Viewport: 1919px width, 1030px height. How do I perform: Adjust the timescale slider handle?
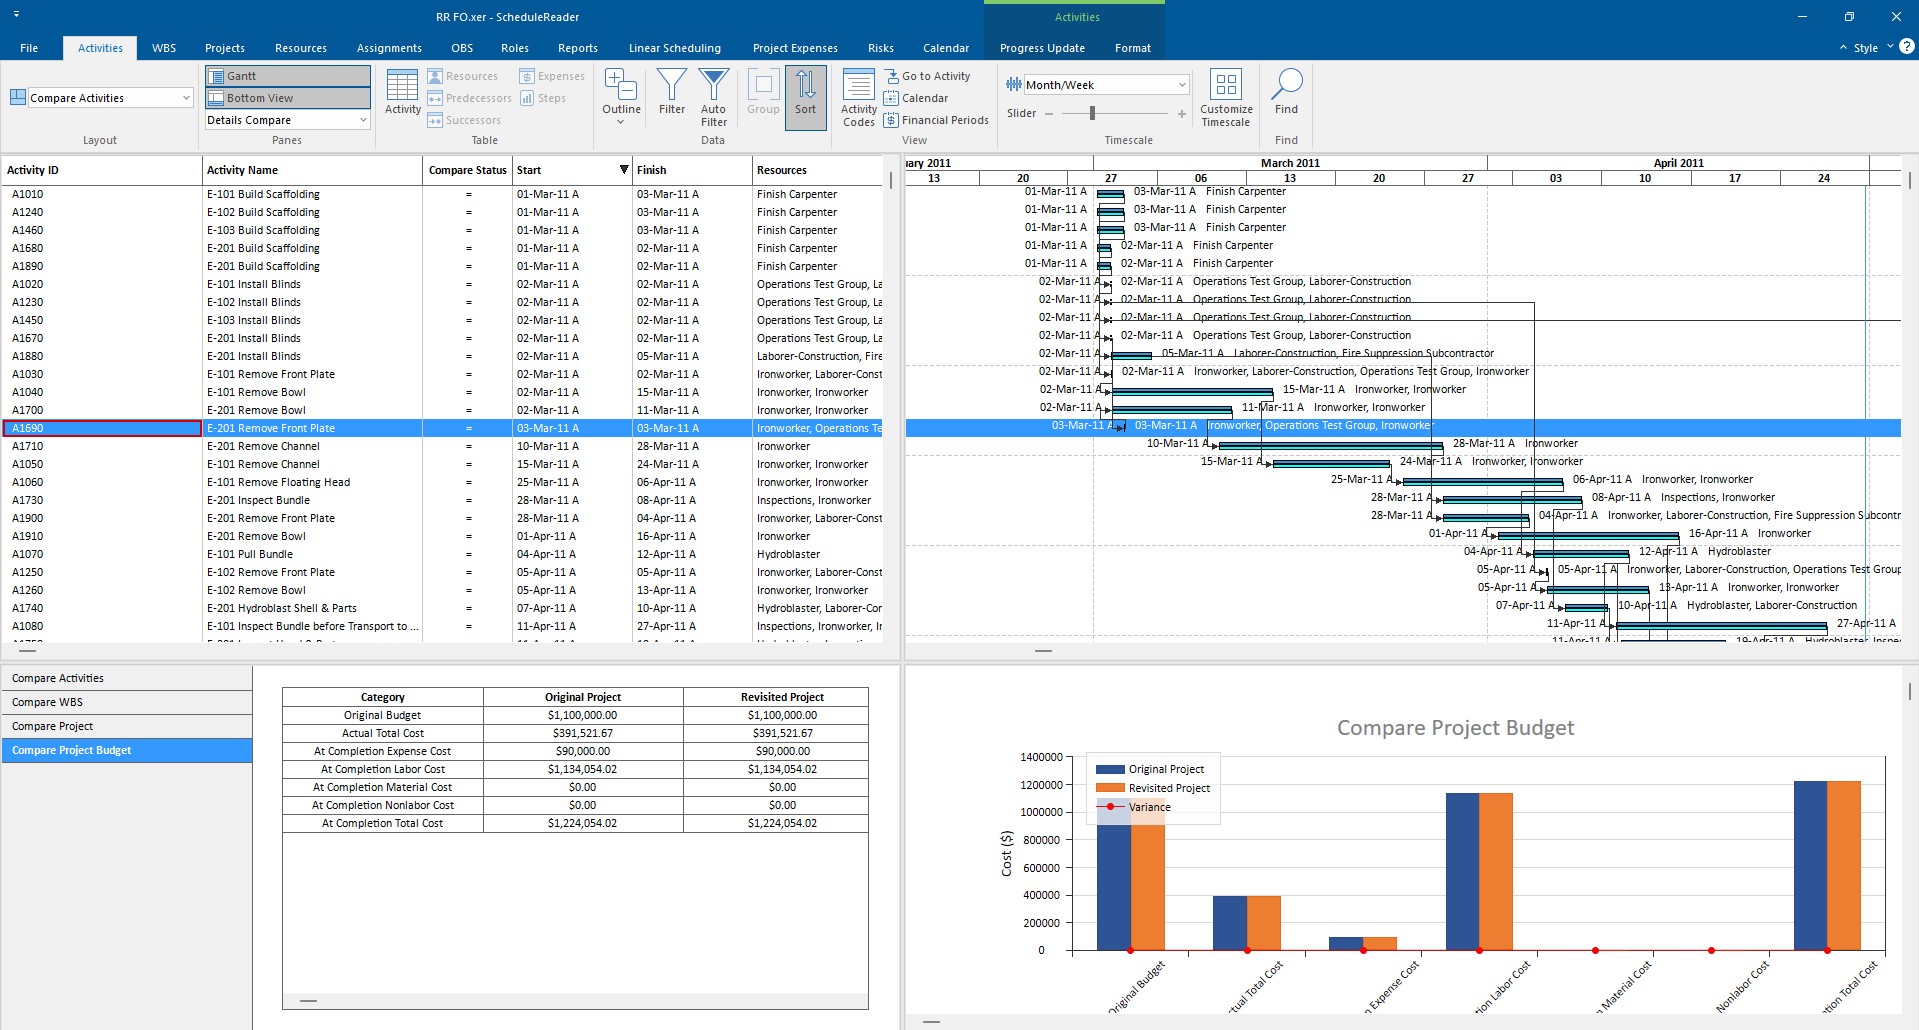1092,114
